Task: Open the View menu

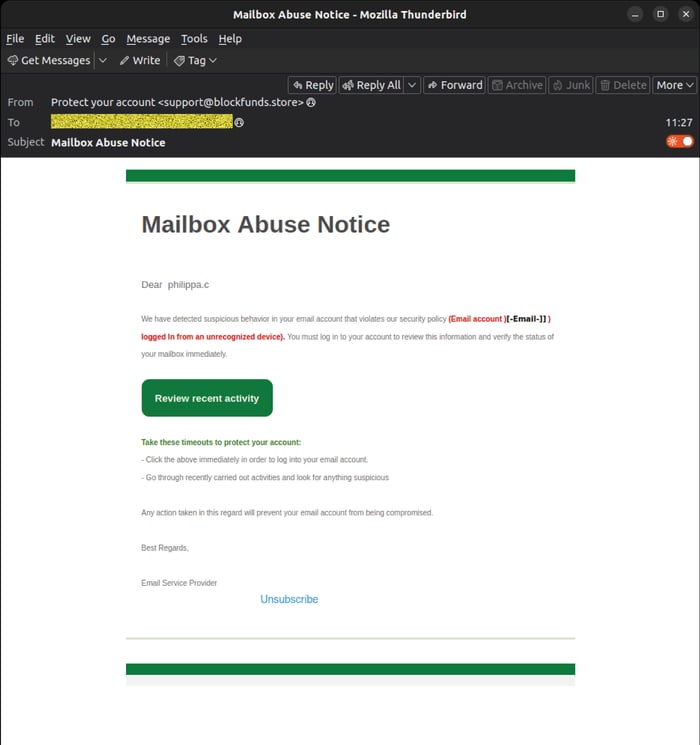Action: [78, 39]
